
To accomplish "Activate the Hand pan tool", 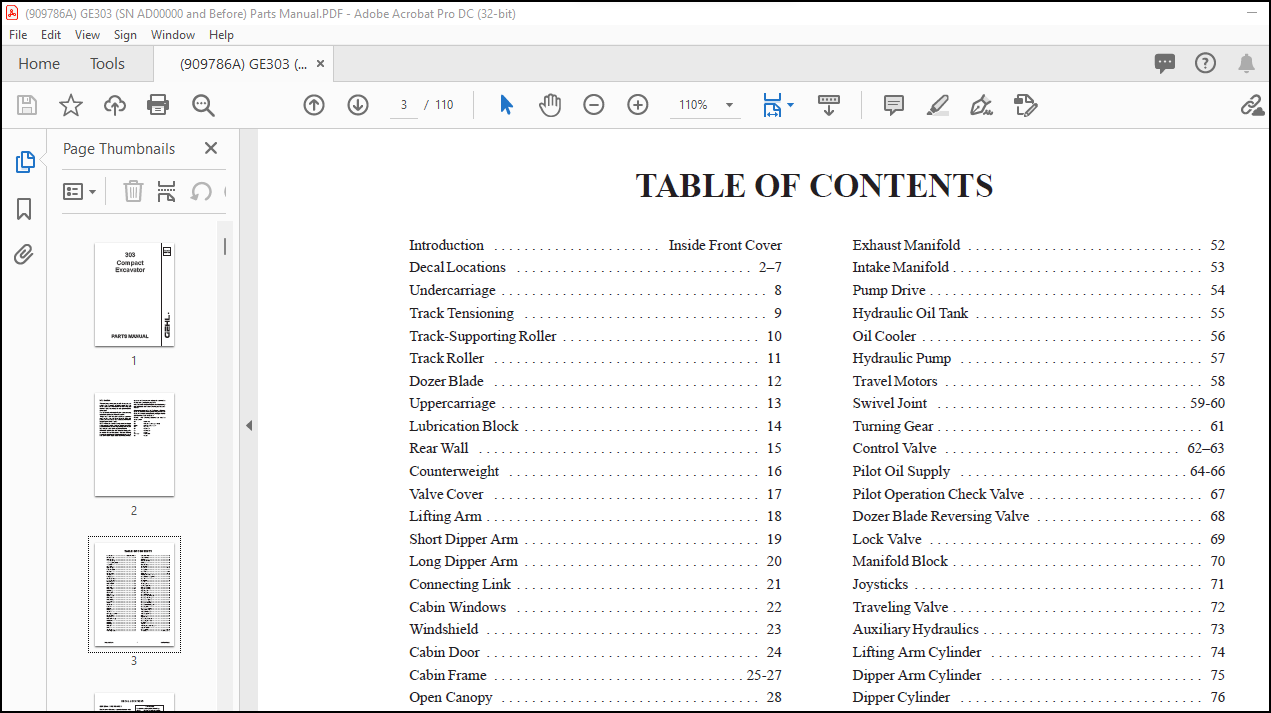I will tap(550, 105).
